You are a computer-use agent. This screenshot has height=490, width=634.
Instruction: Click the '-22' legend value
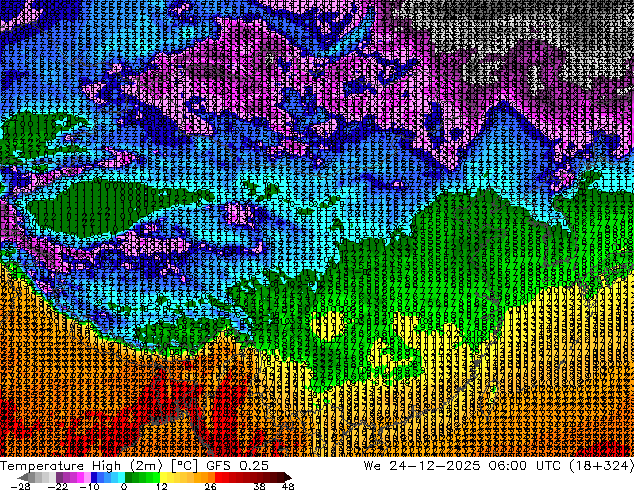57,486
